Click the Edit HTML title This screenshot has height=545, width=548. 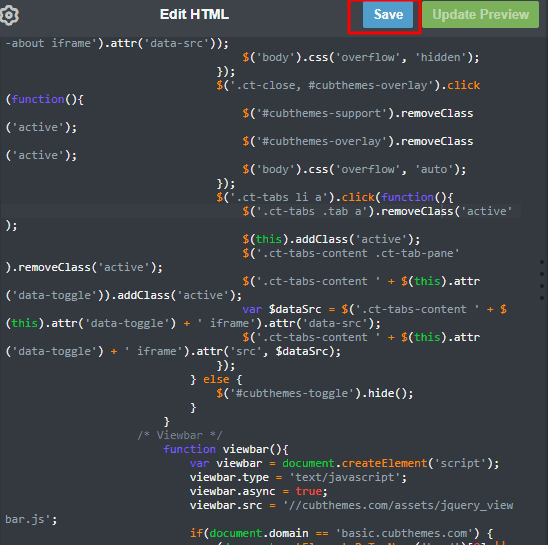tap(194, 14)
